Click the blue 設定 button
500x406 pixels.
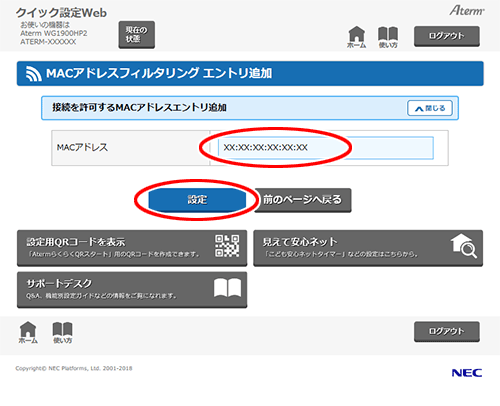(x=197, y=200)
